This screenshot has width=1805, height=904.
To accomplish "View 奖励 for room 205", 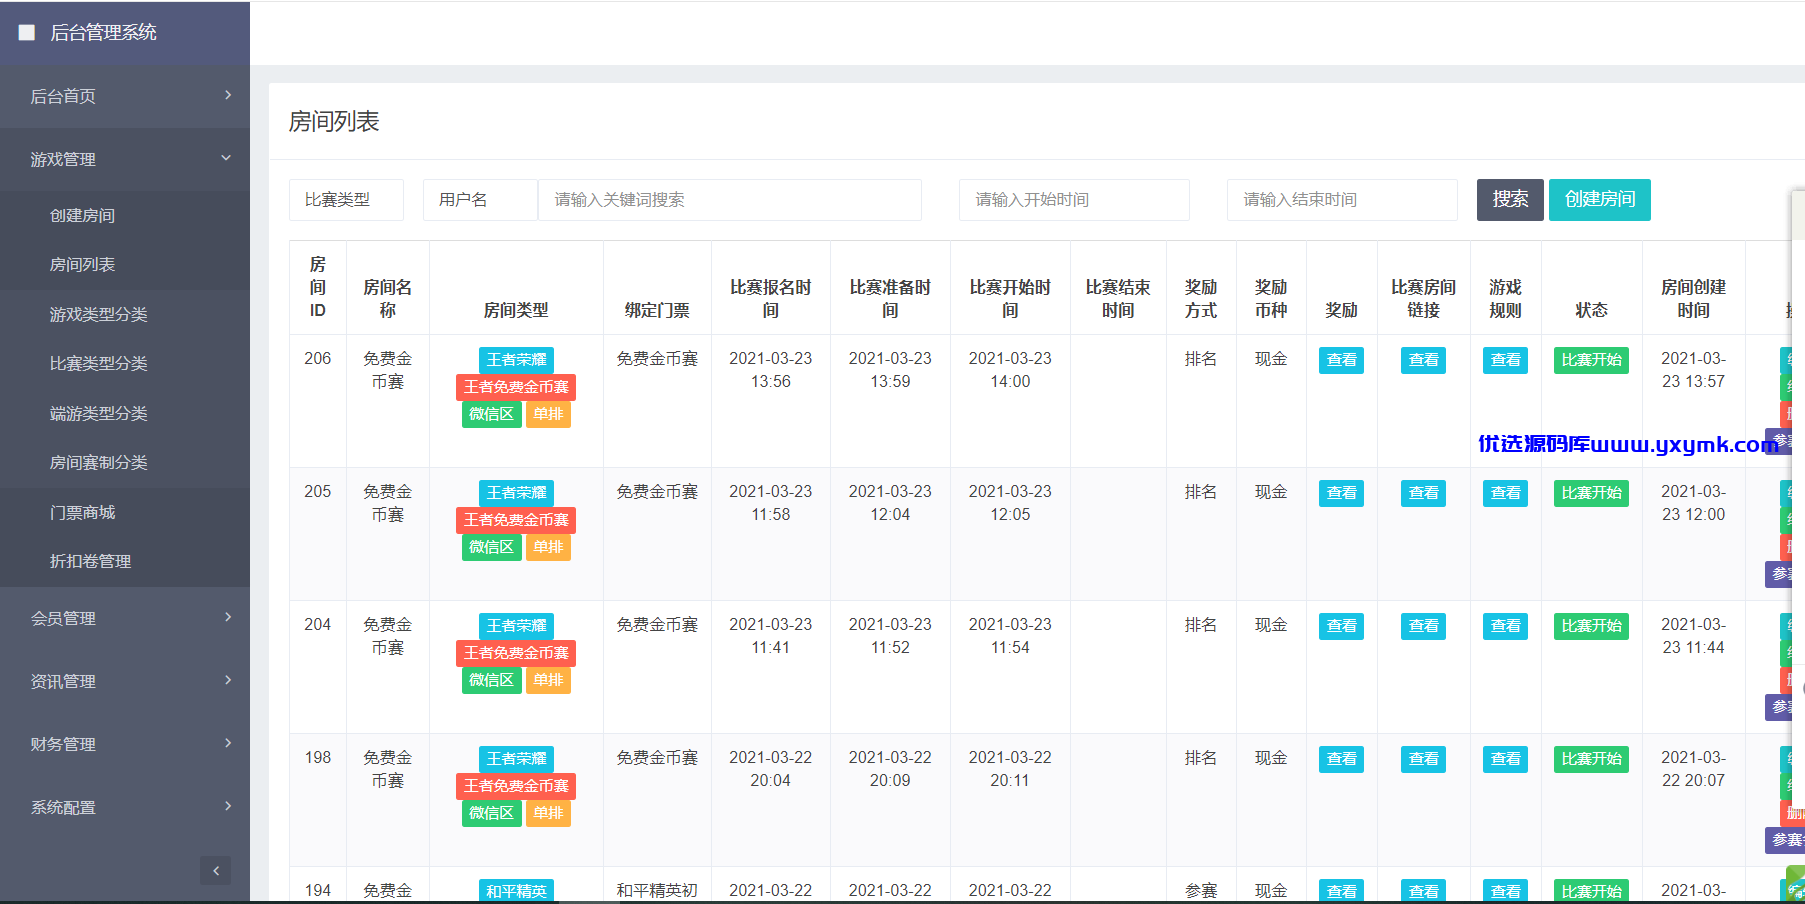I will [x=1341, y=493].
